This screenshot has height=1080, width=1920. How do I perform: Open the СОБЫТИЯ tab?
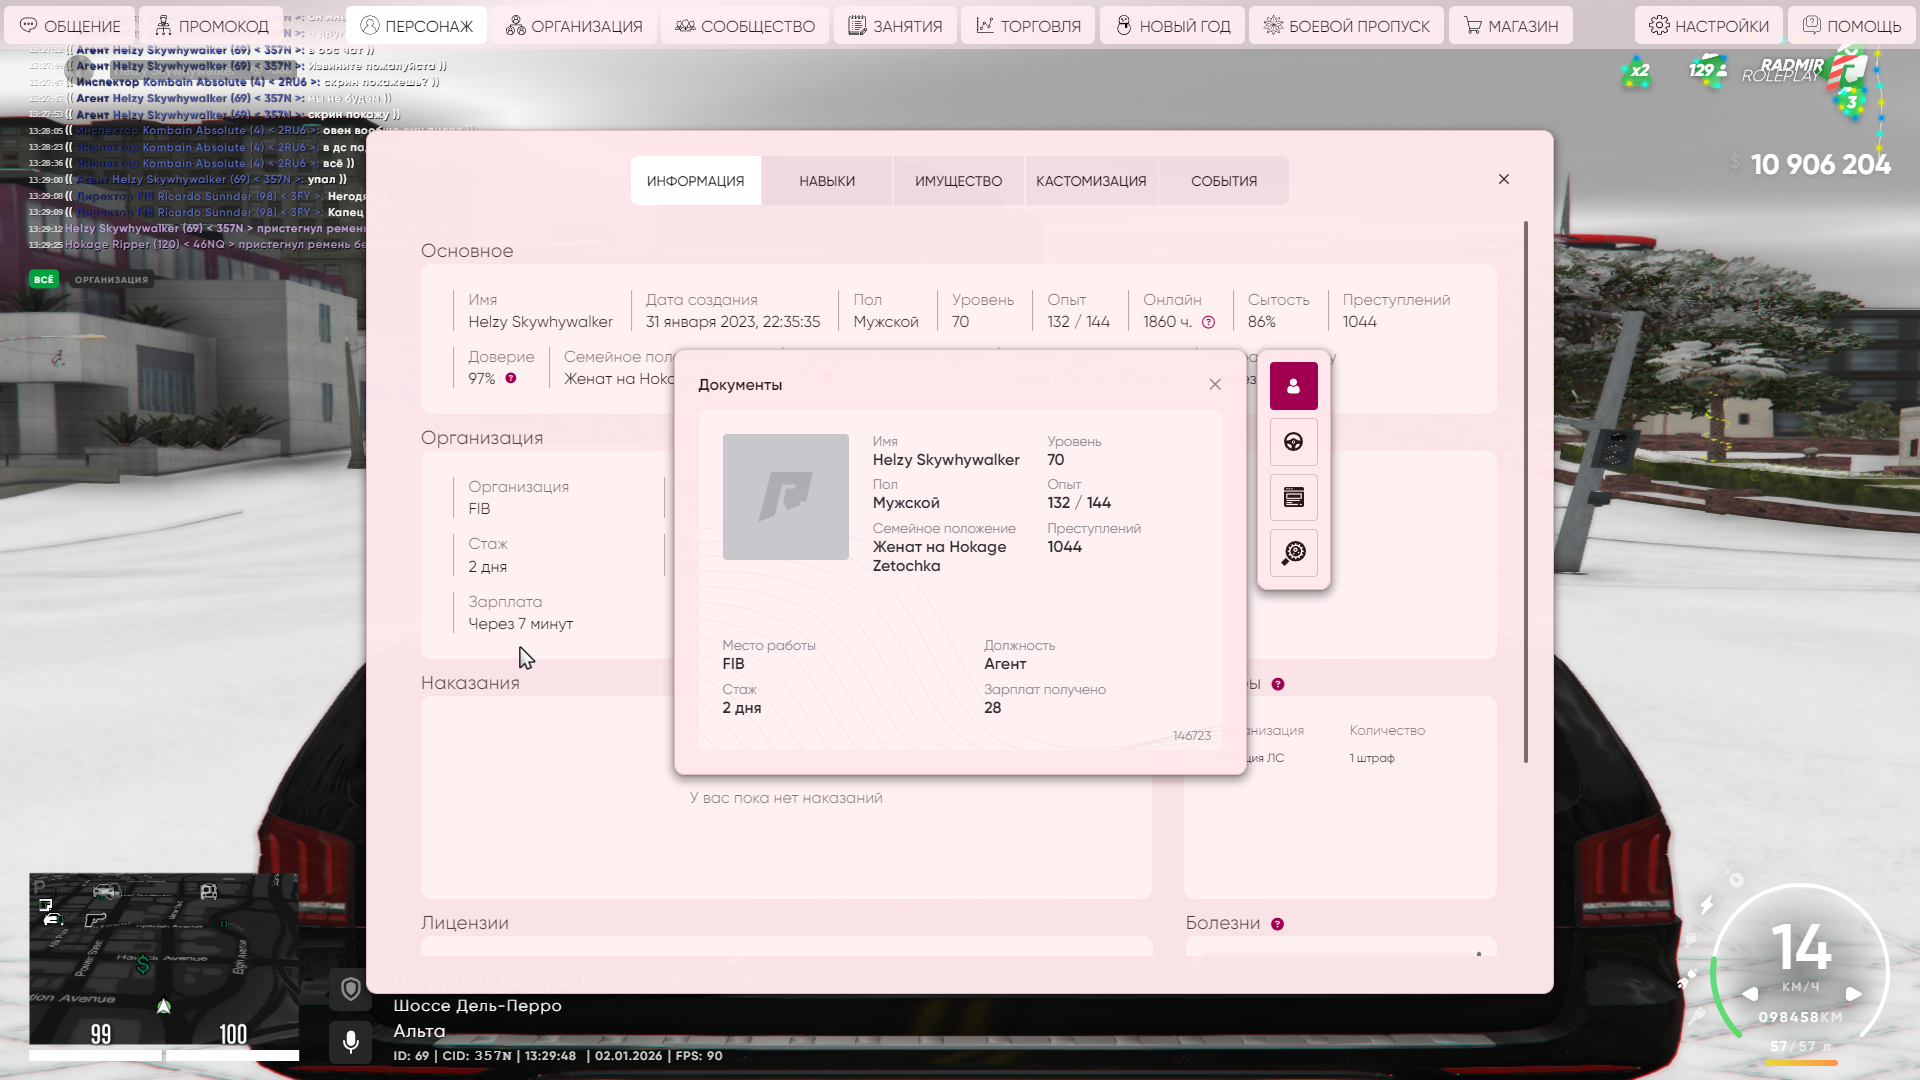coord(1223,181)
